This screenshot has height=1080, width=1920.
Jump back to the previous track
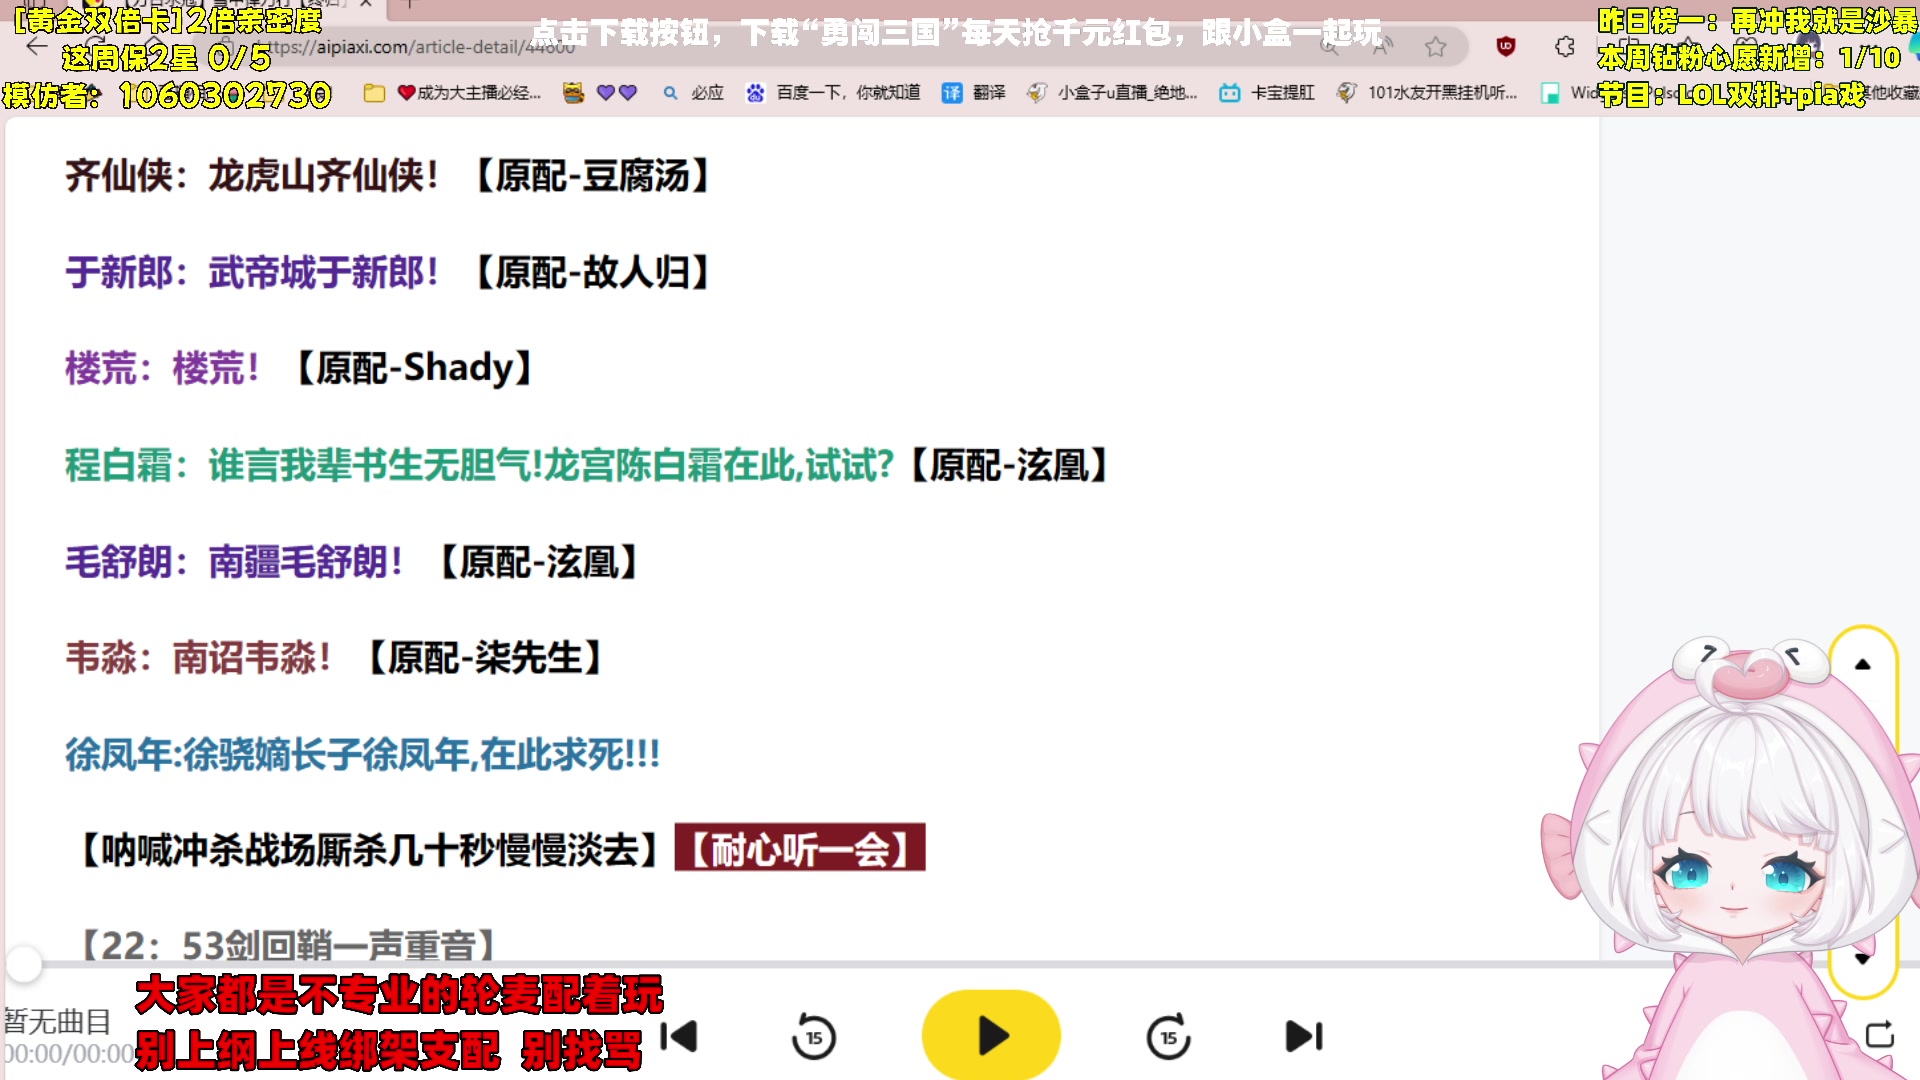pyautogui.click(x=679, y=1037)
